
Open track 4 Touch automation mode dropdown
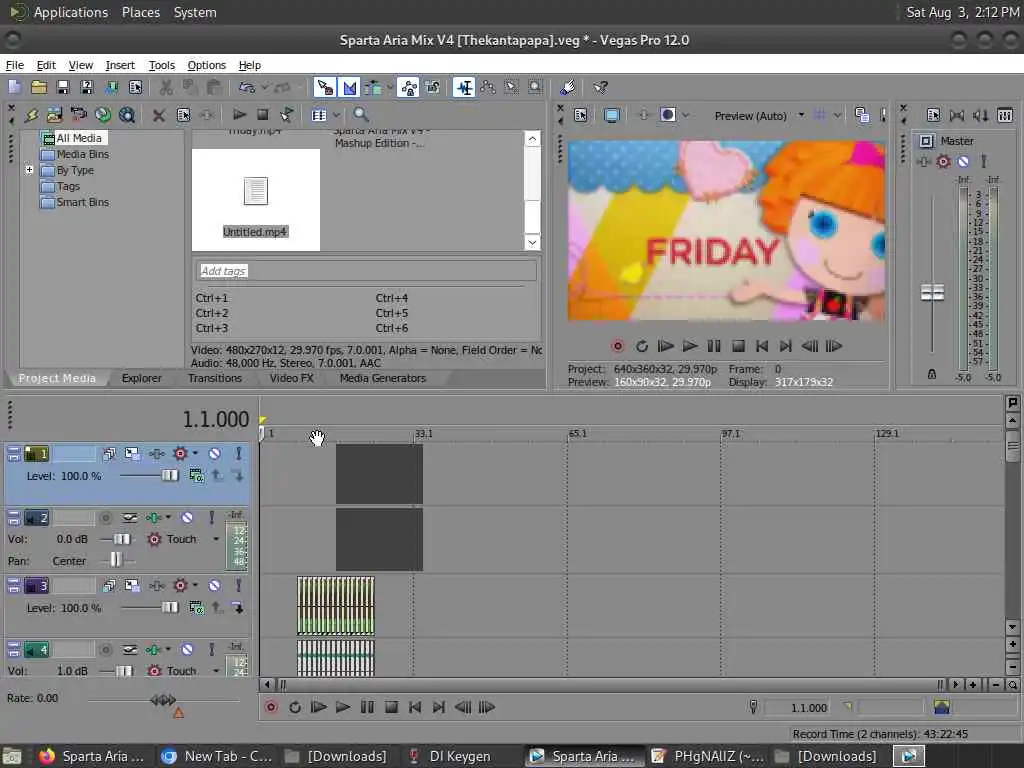tap(216, 671)
